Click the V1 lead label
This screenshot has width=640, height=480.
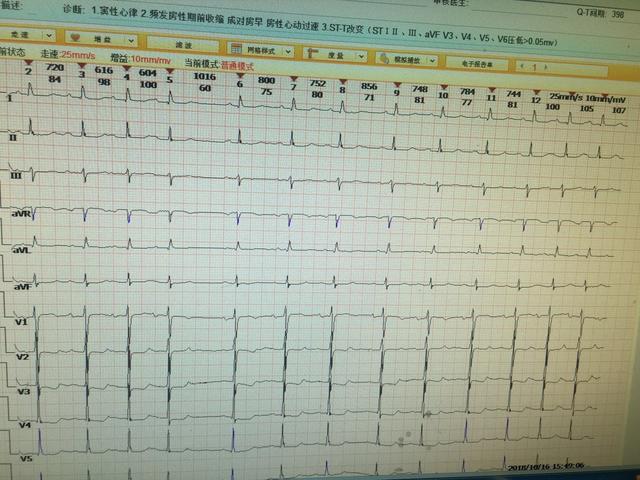[x=21, y=322]
